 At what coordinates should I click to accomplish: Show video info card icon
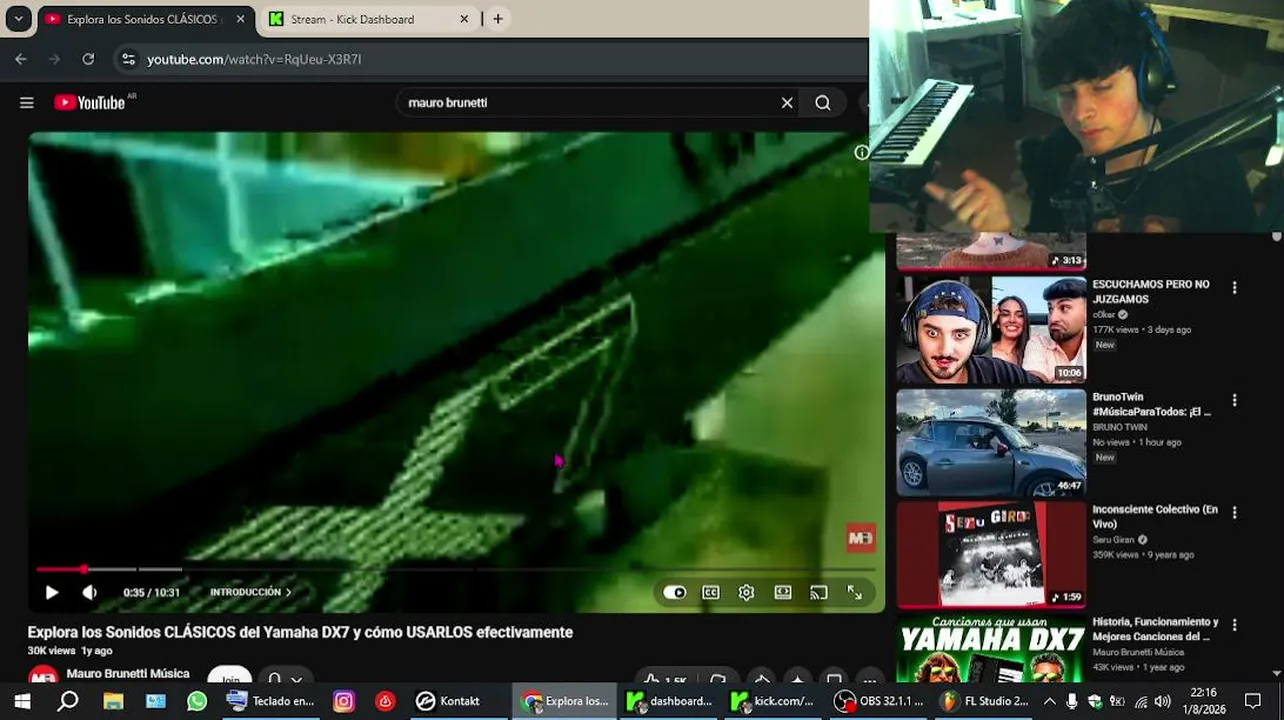tap(862, 152)
